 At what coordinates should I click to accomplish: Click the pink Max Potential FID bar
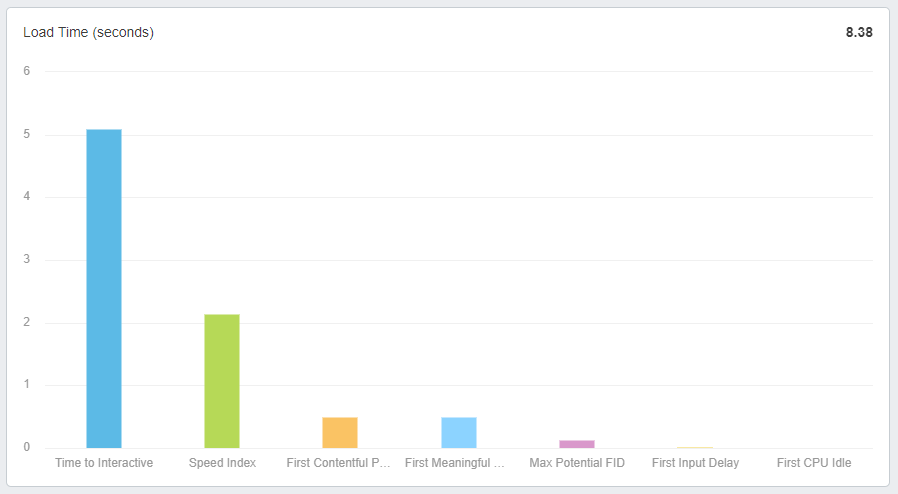[577, 444]
